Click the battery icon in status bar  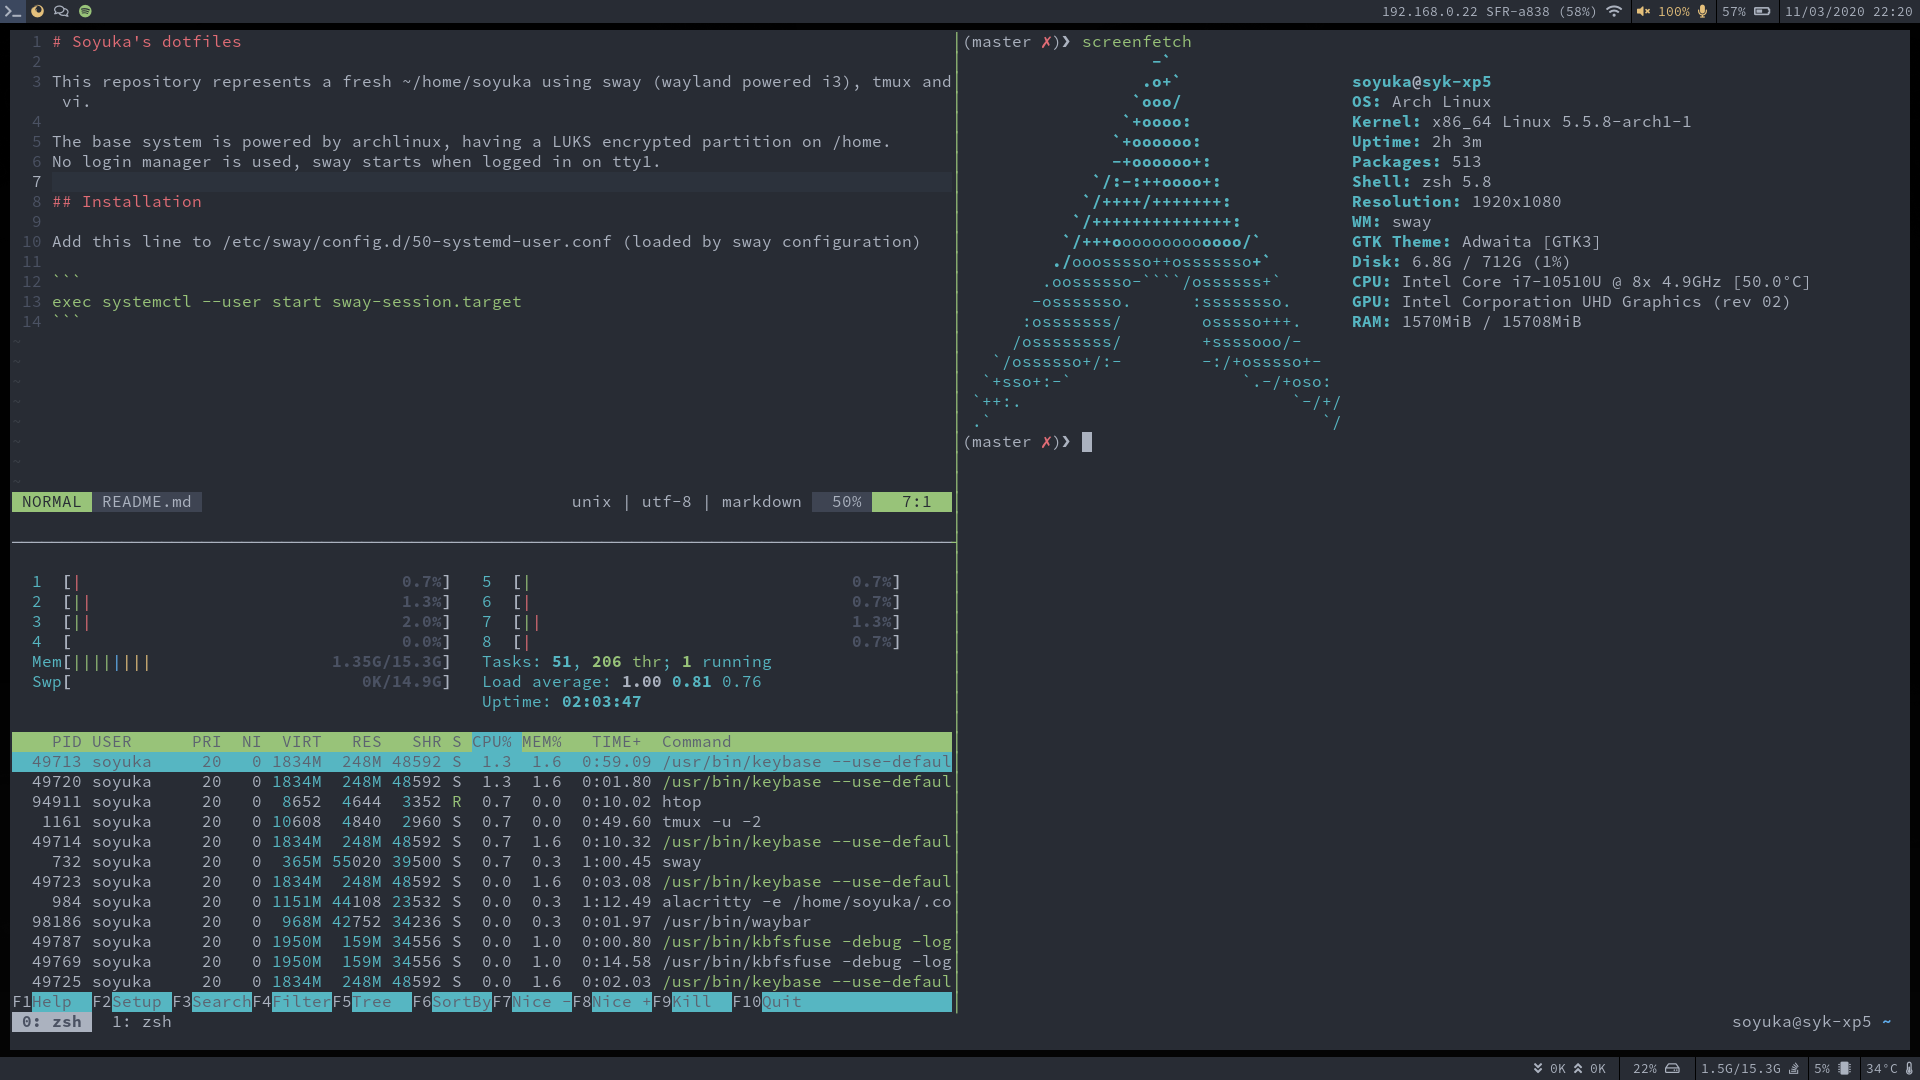[1766, 12]
